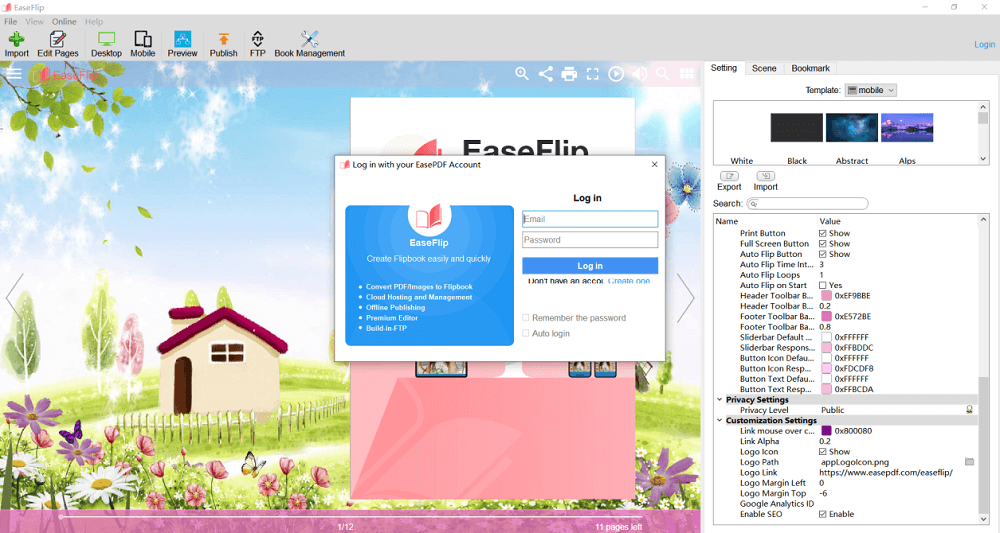The width and height of the screenshot is (1000, 533).
Task: Collapse the Customization Settings group
Action: click(718, 420)
